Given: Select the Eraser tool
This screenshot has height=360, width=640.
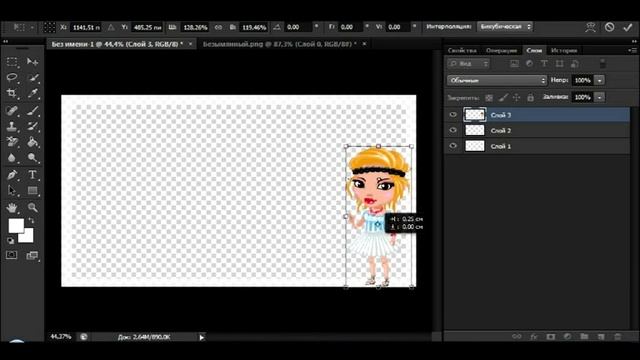Looking at the screenshot, I should coord(12,142).
